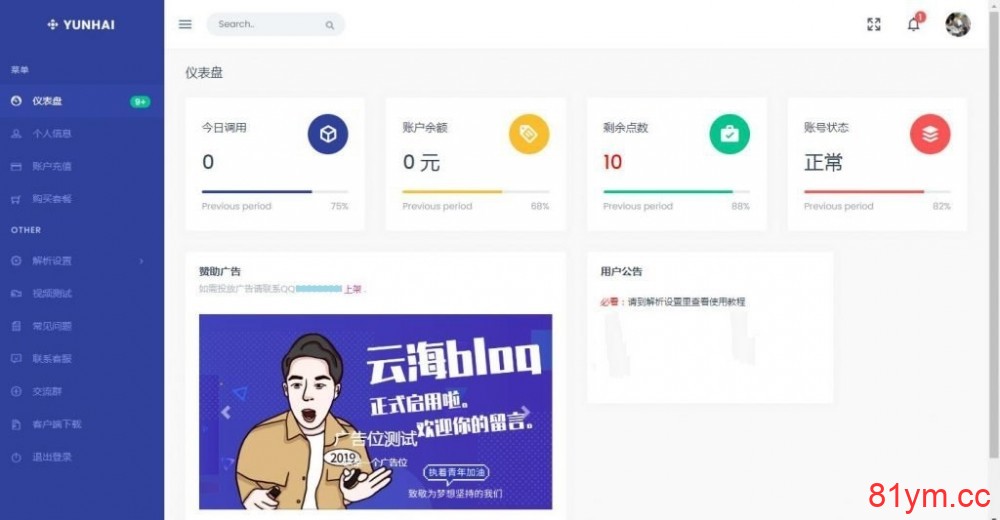This screenshot has width=1000, height=520.
Task: Click the 剩余点数 green progress bar
Action: 676,191
